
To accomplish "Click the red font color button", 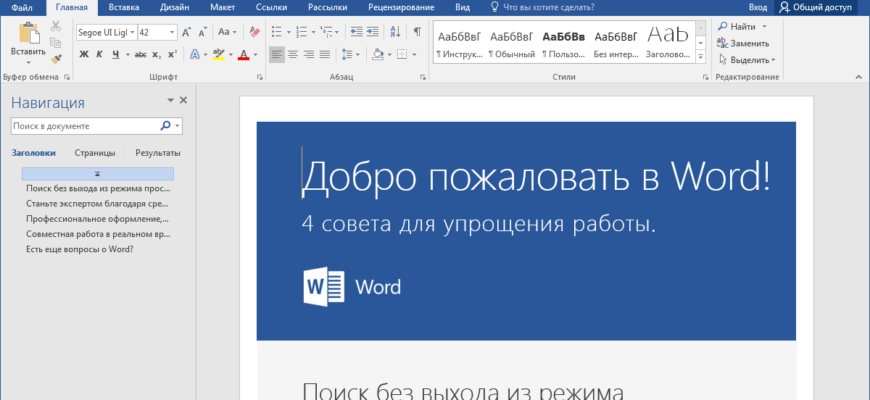I will pos(243,54).
